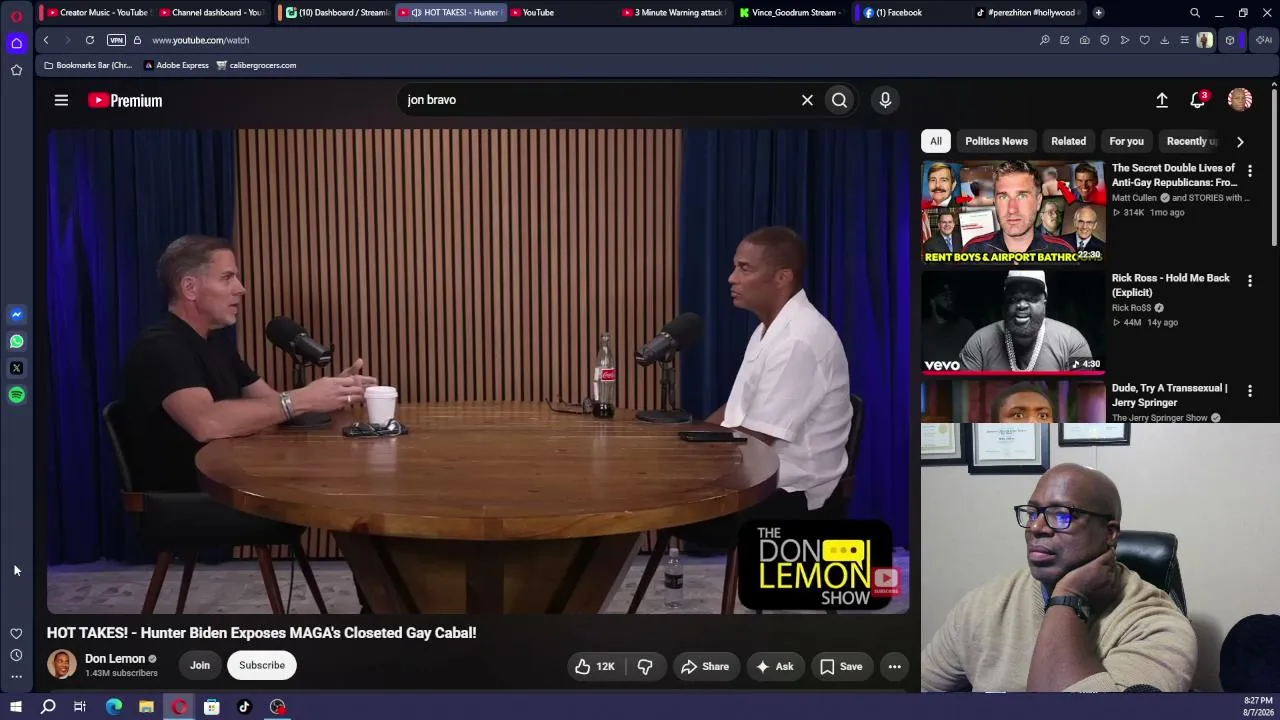The height and width of the screenshot is (720, 1280).
Task: Open the Adobe Express bookmark
Action: click(176, 65)
